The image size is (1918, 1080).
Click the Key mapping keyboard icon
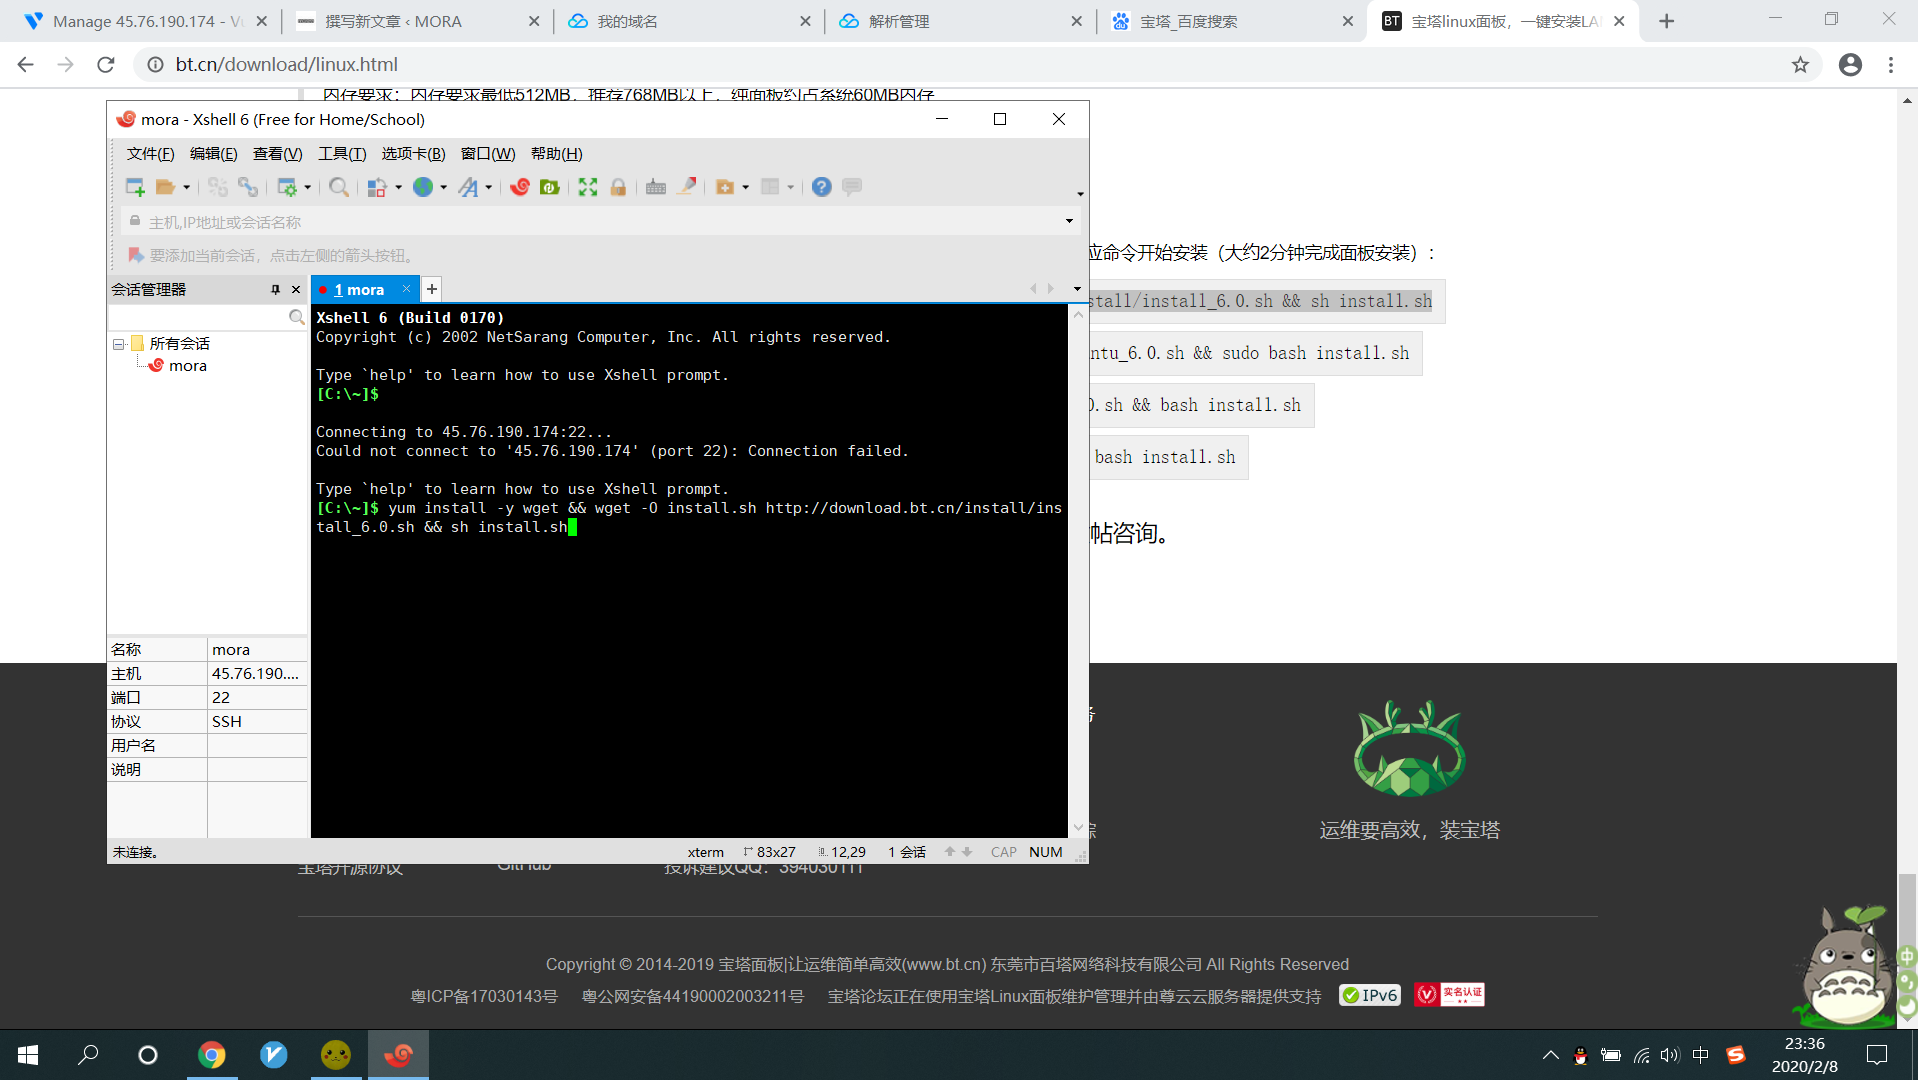click(x=656, y=187)
